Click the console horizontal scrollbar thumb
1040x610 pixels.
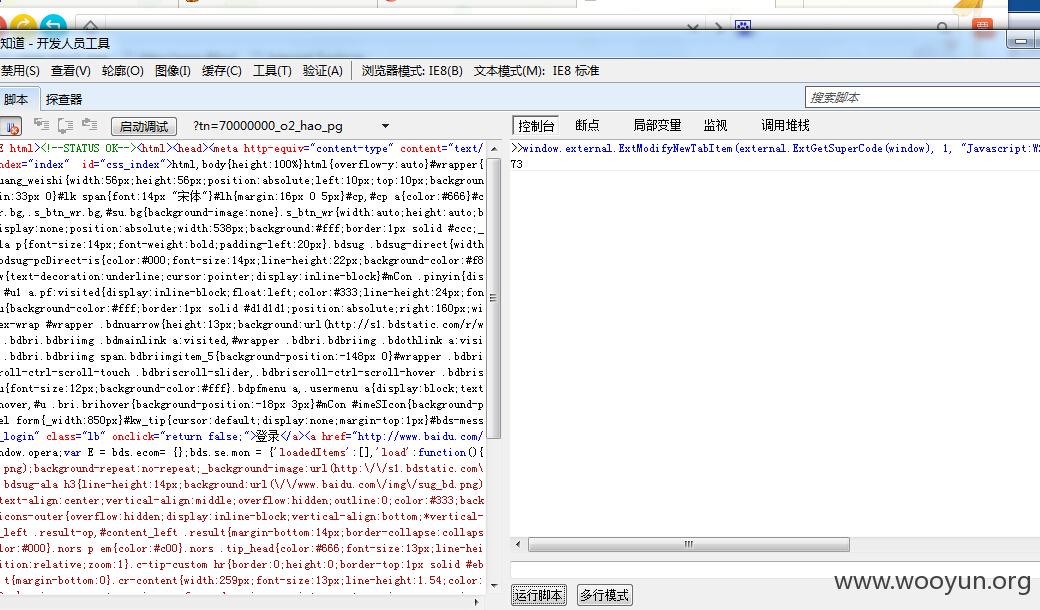point(688,544)
